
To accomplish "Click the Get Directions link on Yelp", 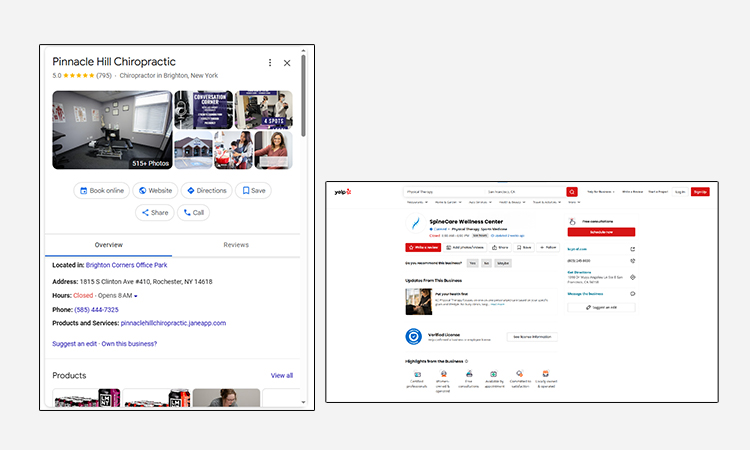I will pyautogui.click(x=579, y=272).
